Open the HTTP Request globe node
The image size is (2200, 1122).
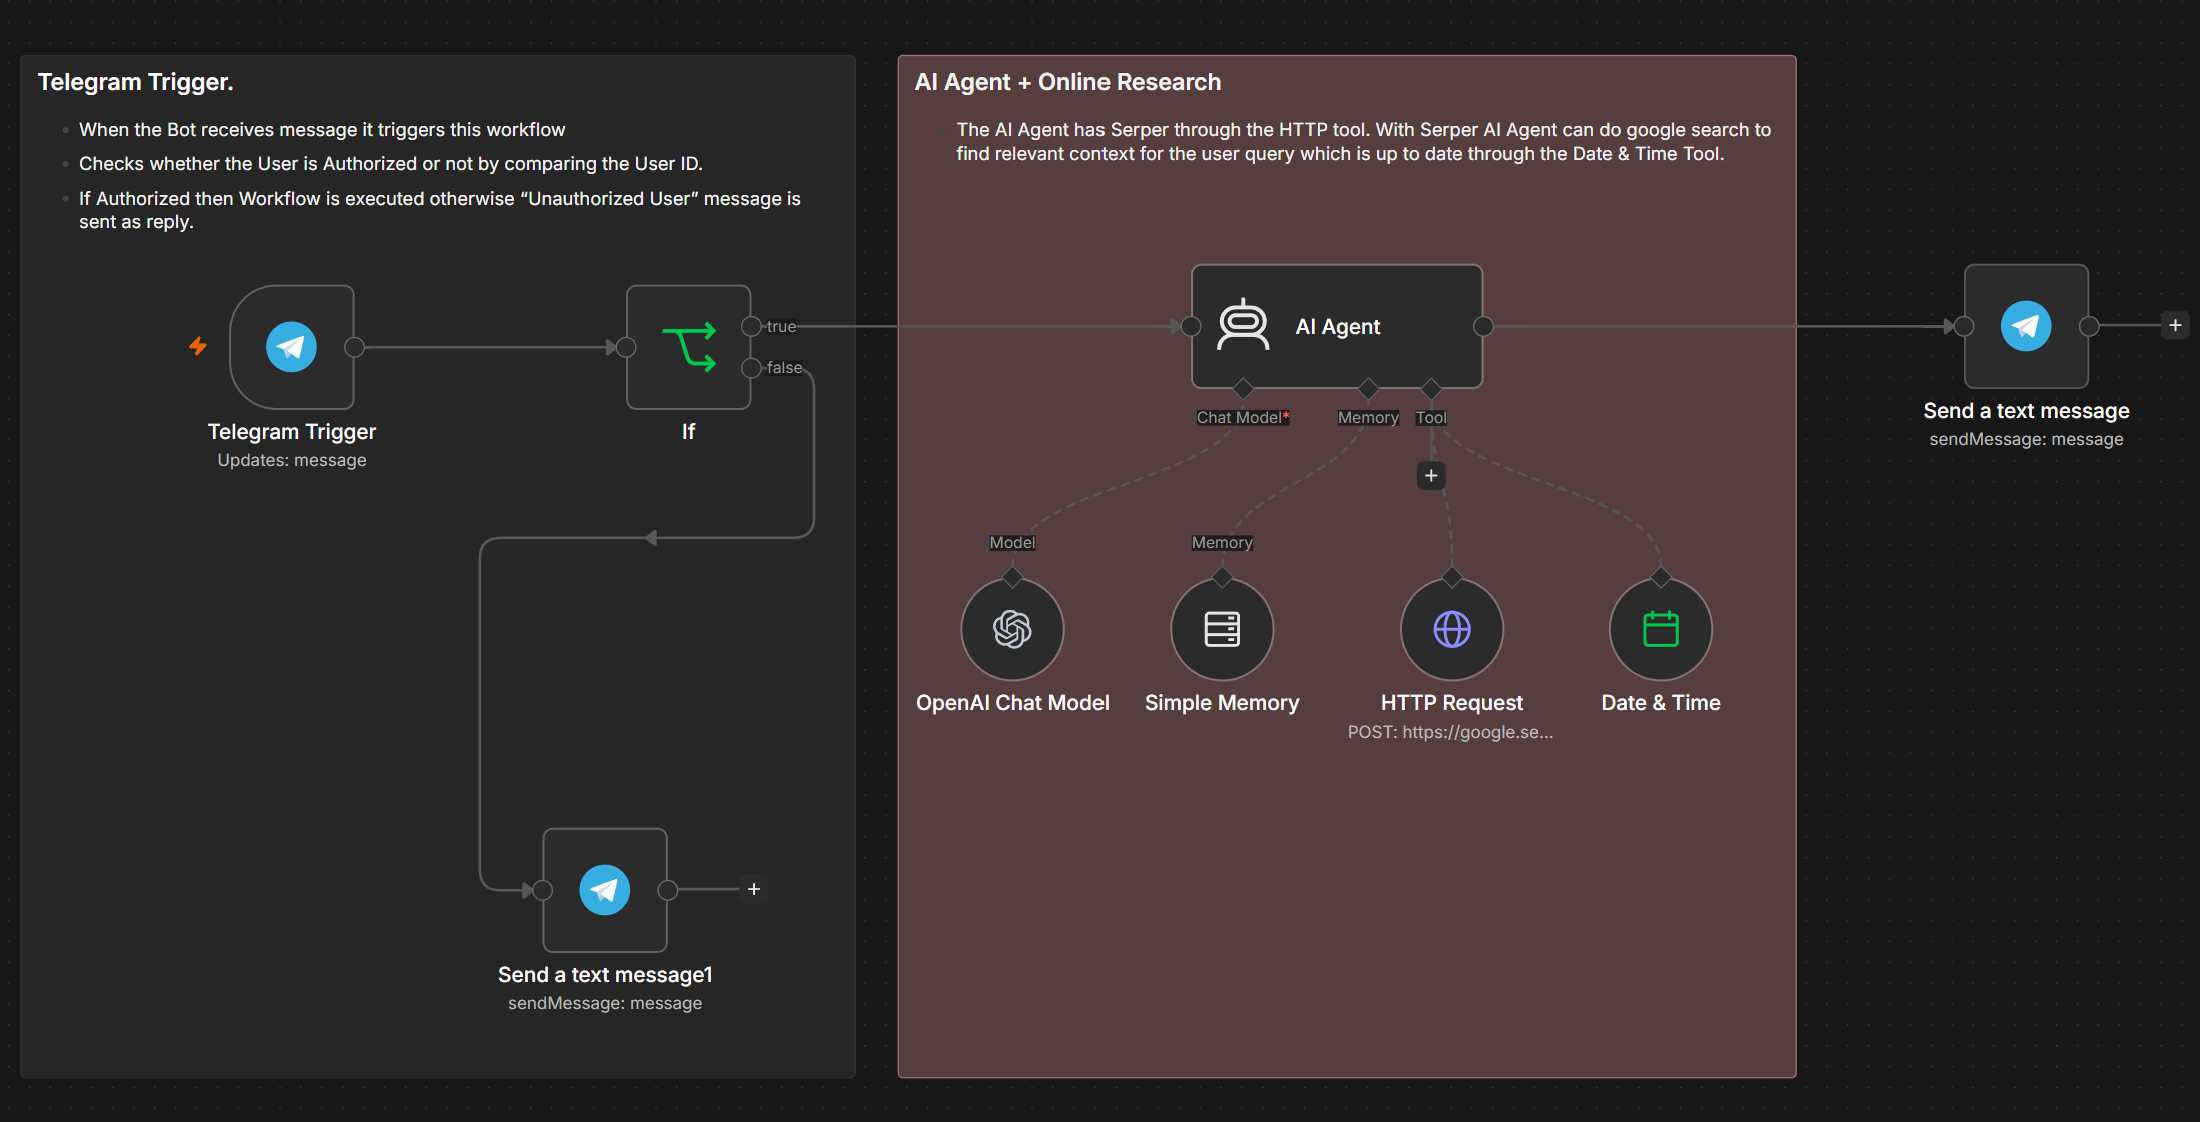(x=1452, y=629)
